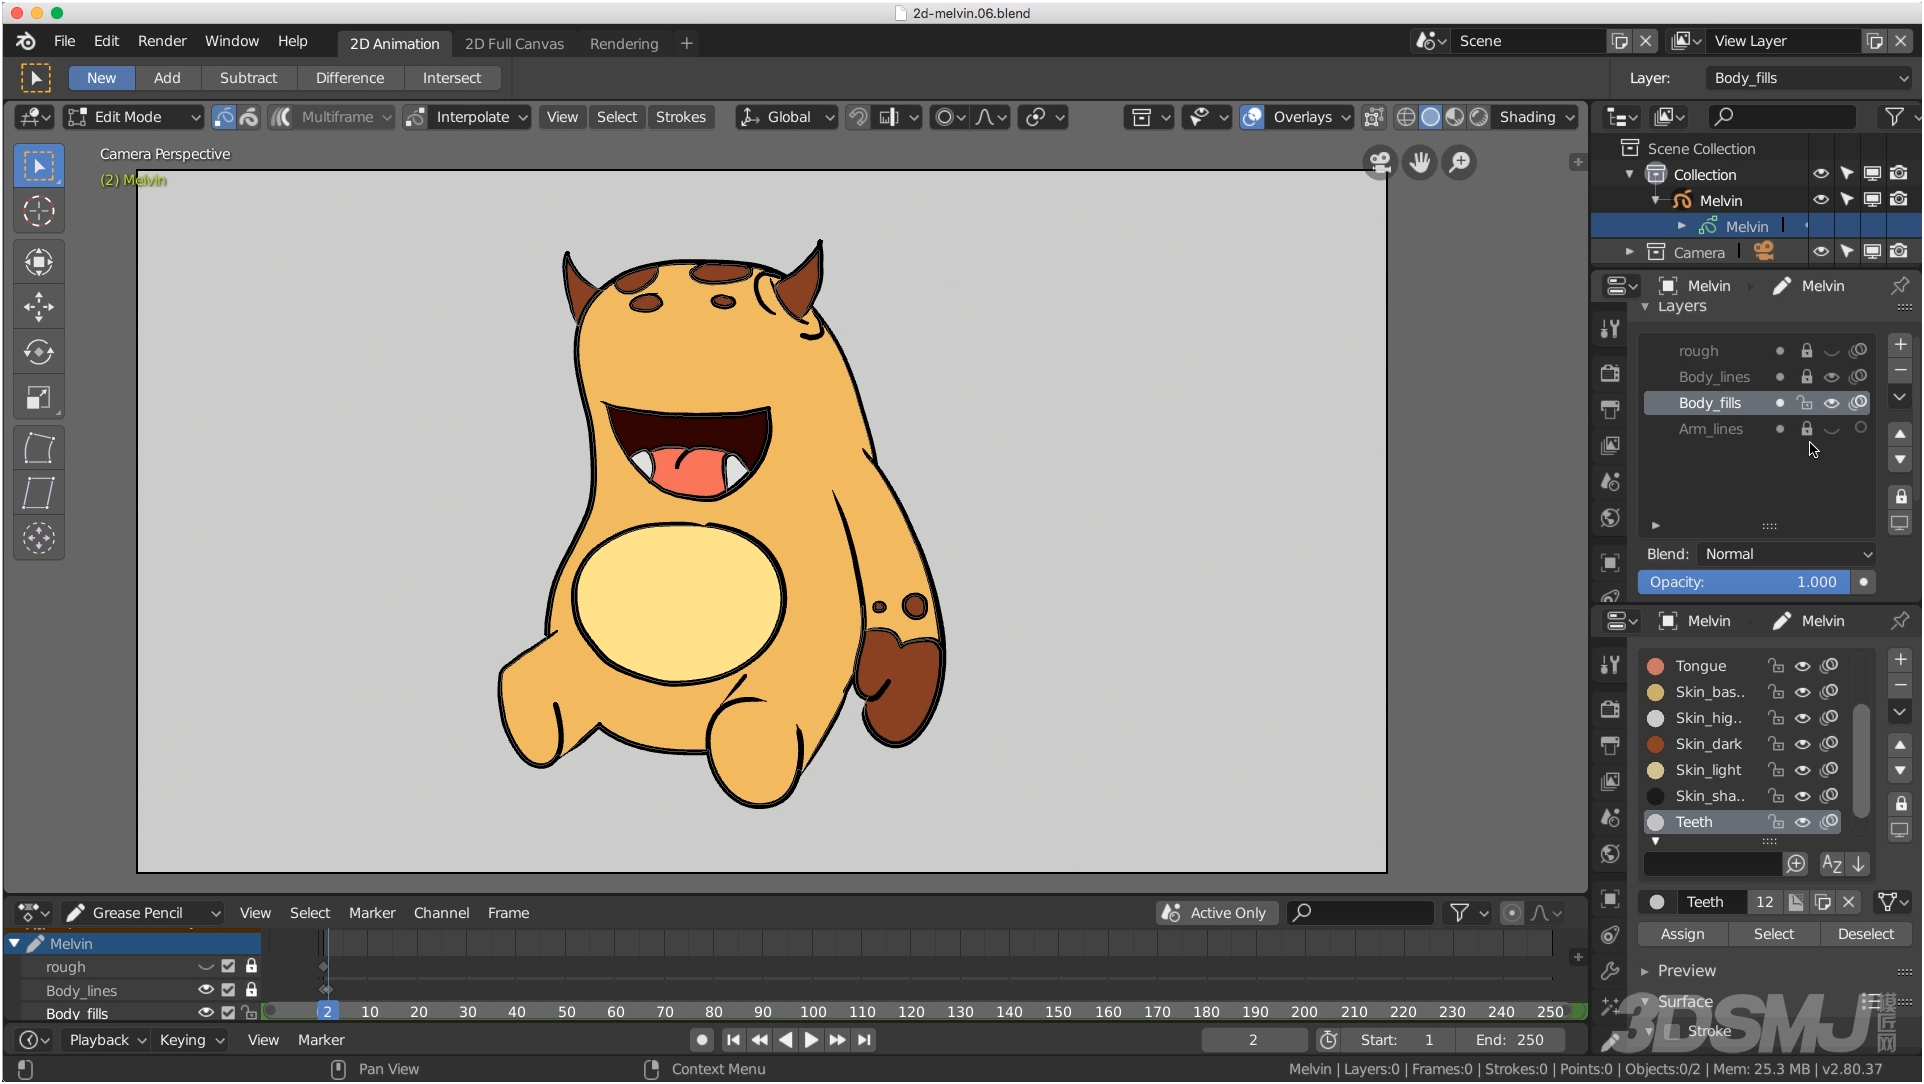Toggle Body_lines channel checkbox in dopesheet
This screenshot has height=1084, width=1924.
228,990
